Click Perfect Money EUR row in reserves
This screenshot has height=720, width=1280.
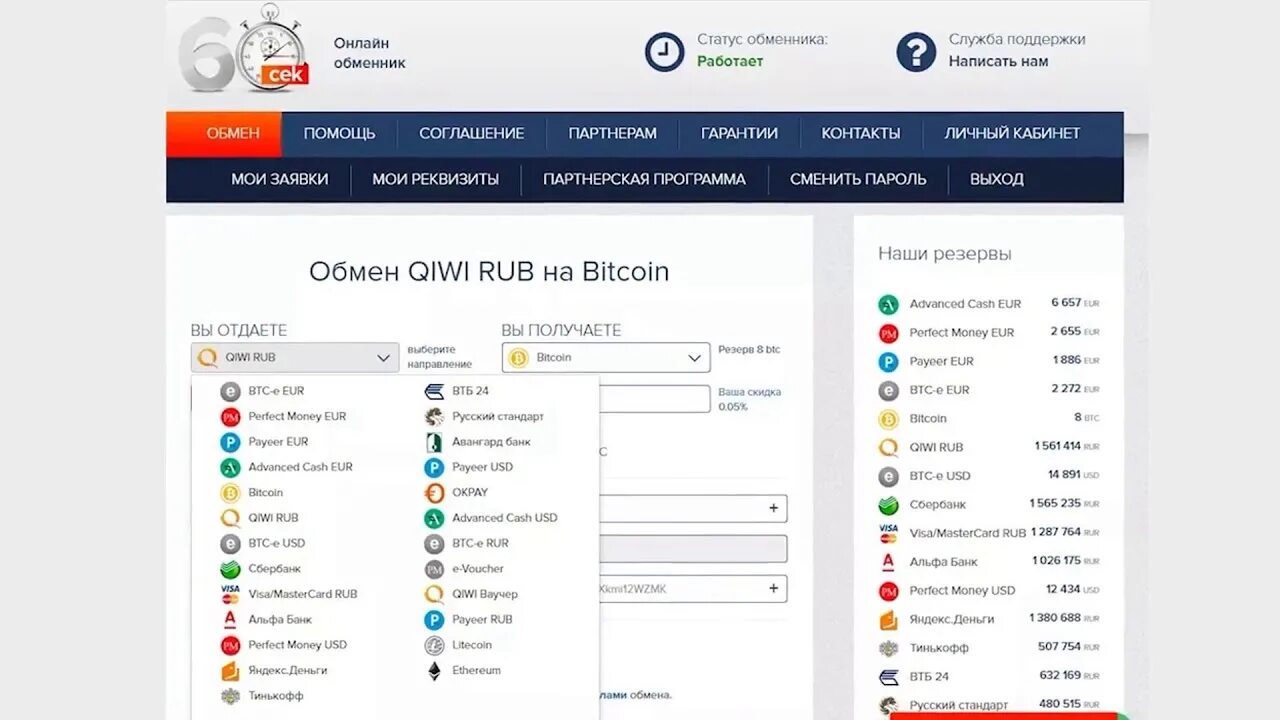[x=989, y=333]
